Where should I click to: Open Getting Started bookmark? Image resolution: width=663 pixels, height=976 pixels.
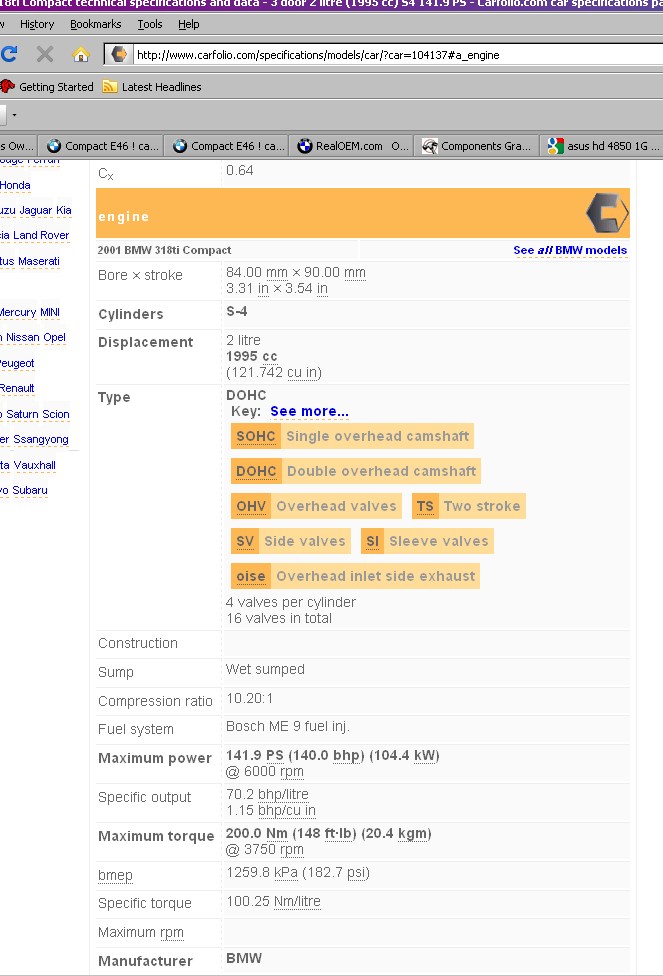pos(56,87)
